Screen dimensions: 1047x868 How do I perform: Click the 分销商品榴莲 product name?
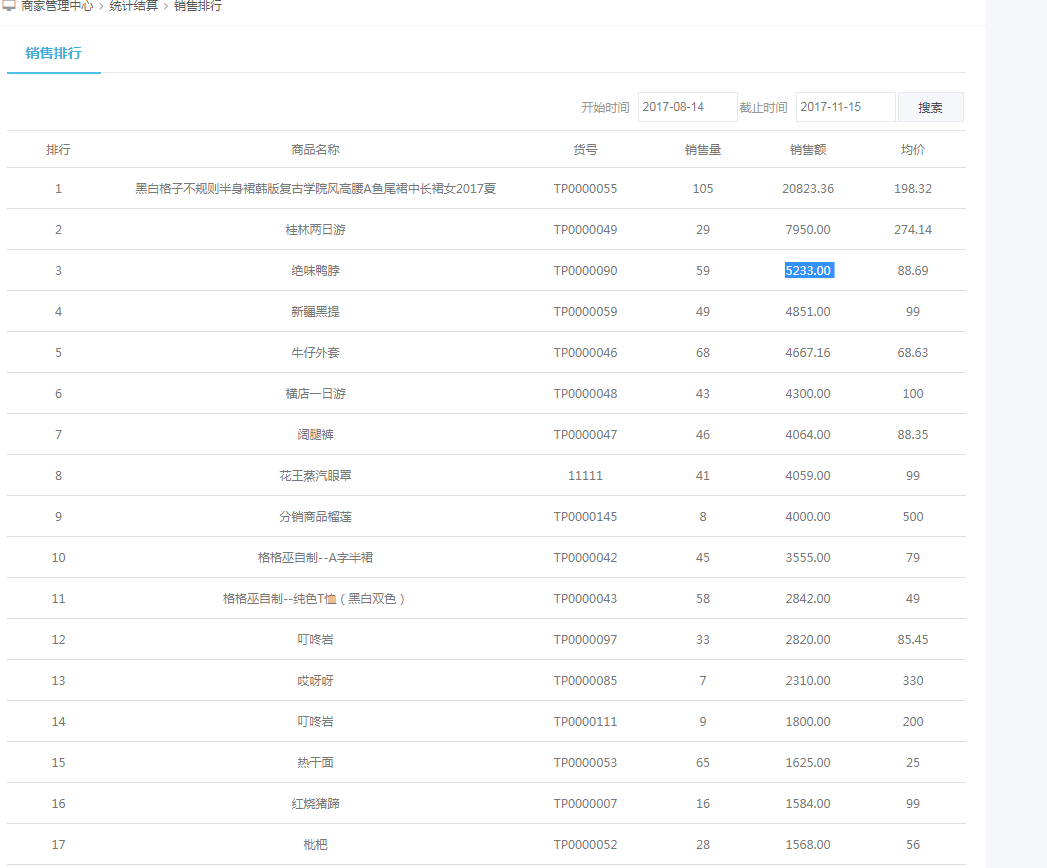tap(315, 517)
